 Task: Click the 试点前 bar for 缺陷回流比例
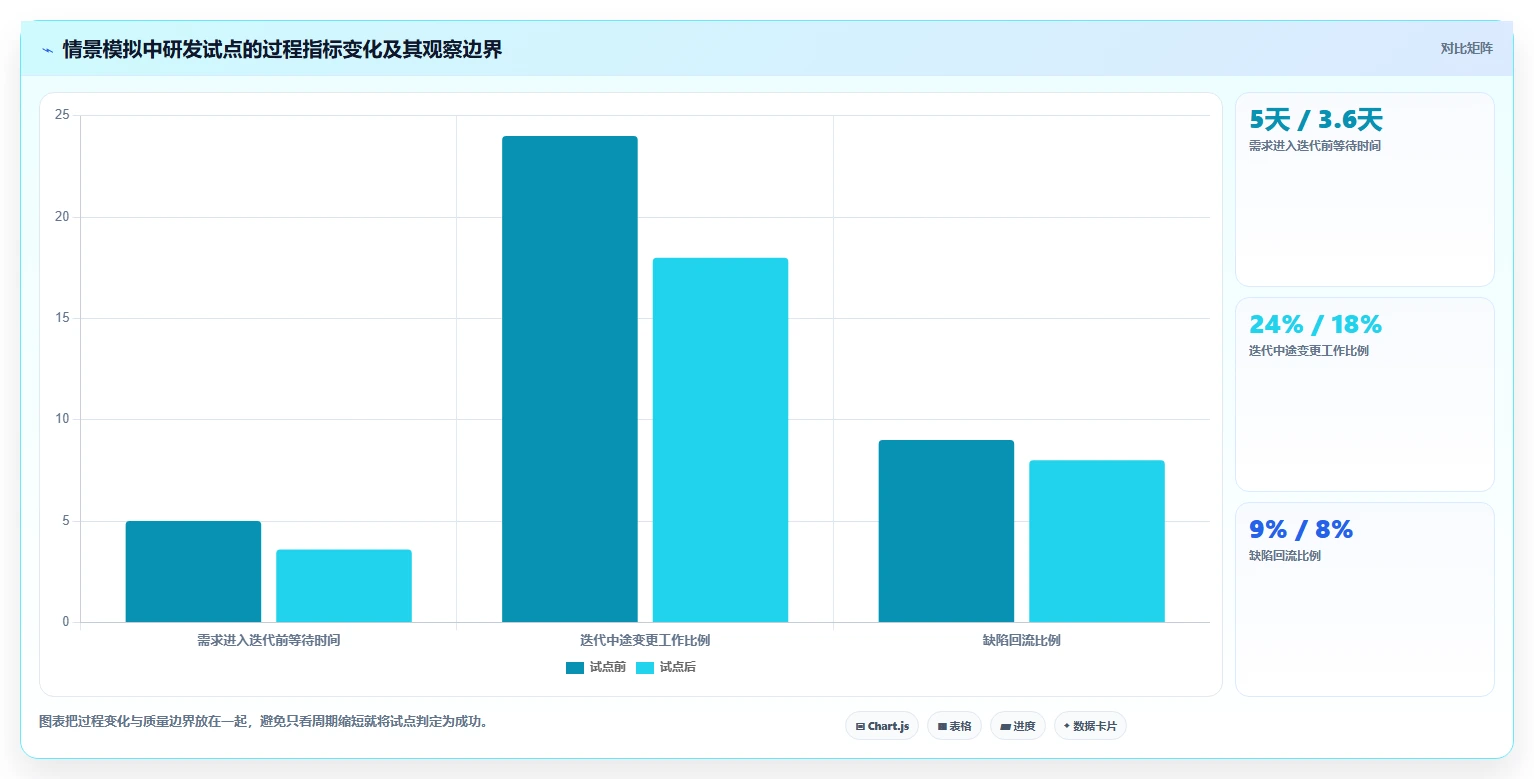click(x=946, y=531)
